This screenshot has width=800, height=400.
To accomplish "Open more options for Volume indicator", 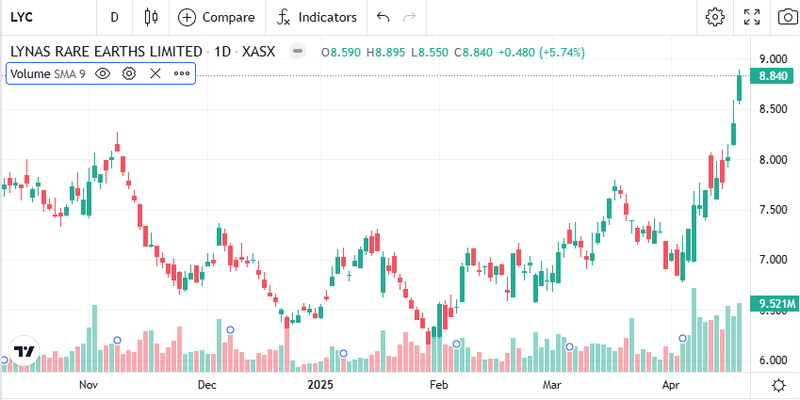I will click(x=182, y=73).
